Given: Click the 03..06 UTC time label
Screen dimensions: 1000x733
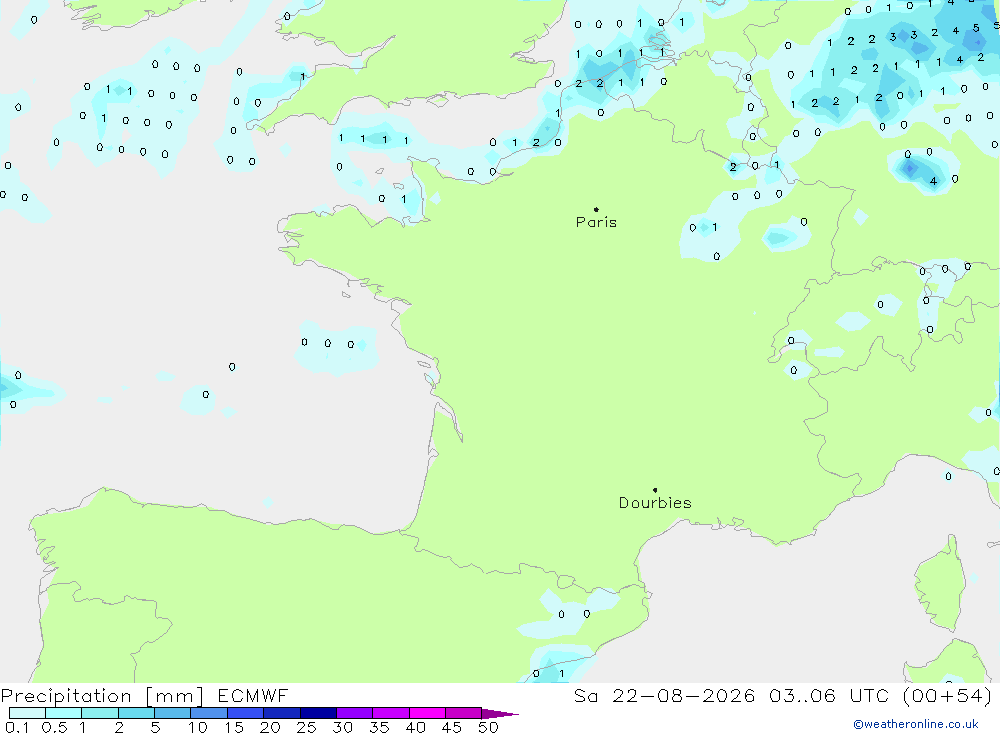Looking at the screenshot, I should 831,695.
